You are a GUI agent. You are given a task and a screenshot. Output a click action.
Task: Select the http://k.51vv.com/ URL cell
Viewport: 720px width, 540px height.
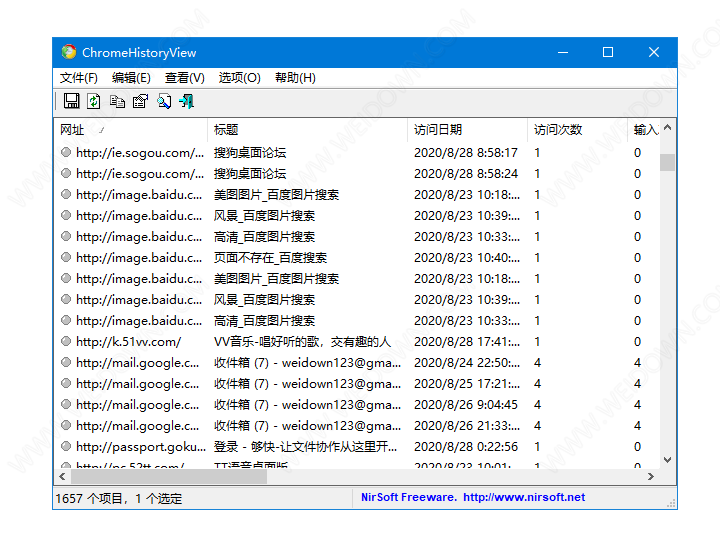(x=129, y=342)
